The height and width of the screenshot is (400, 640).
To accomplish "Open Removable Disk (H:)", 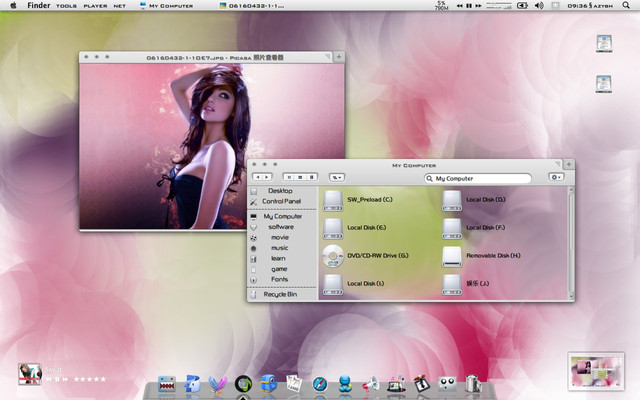I will (452, 256).
